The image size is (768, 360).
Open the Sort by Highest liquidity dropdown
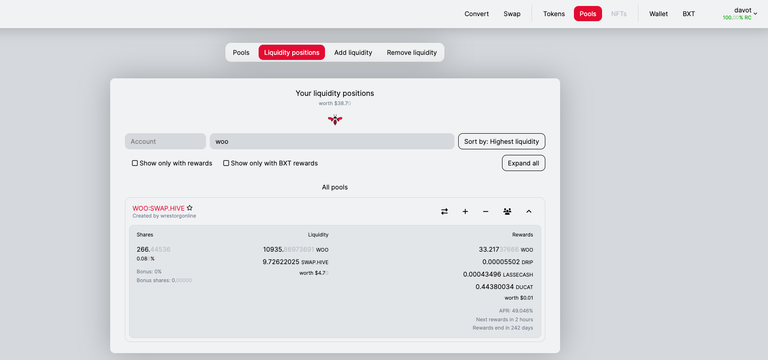click(502, 142)
